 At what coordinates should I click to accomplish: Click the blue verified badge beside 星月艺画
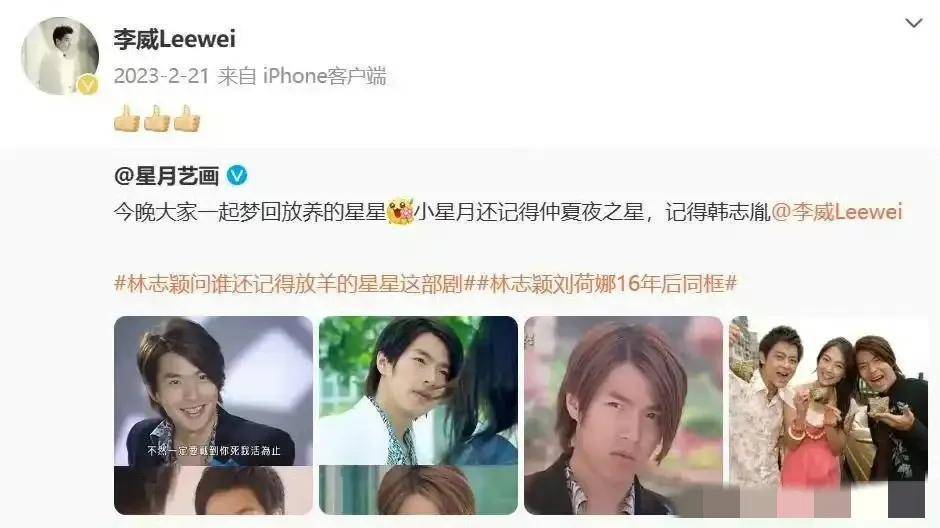[x=237, y=176]
